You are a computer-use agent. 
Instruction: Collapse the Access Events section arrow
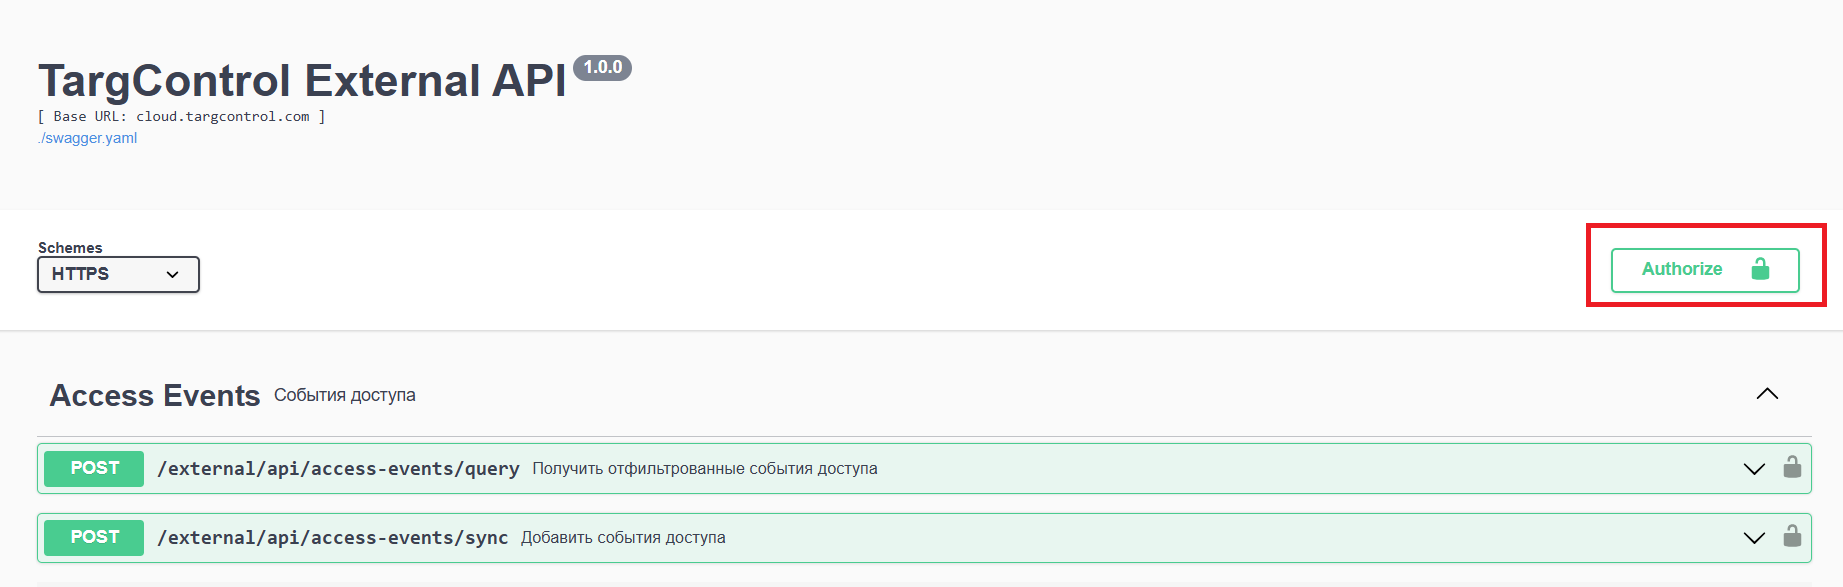click(x=1767, y=394)
